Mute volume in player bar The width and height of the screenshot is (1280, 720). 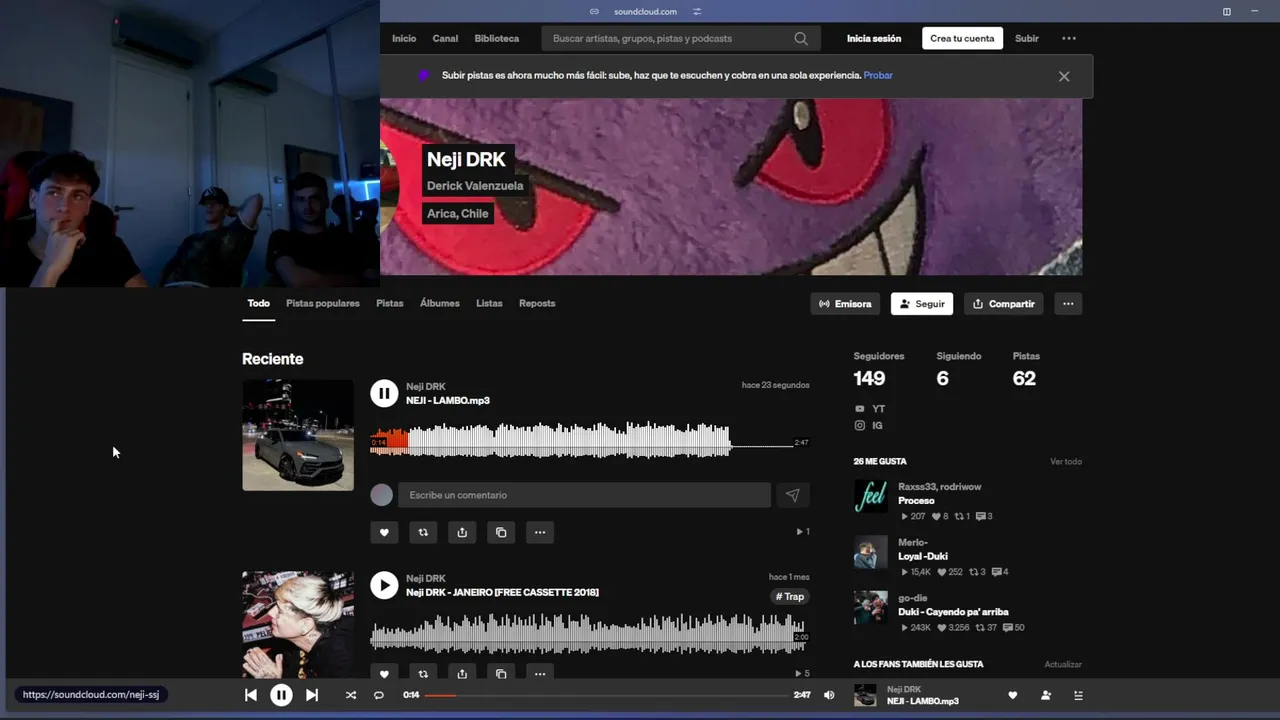click(829, 695)
